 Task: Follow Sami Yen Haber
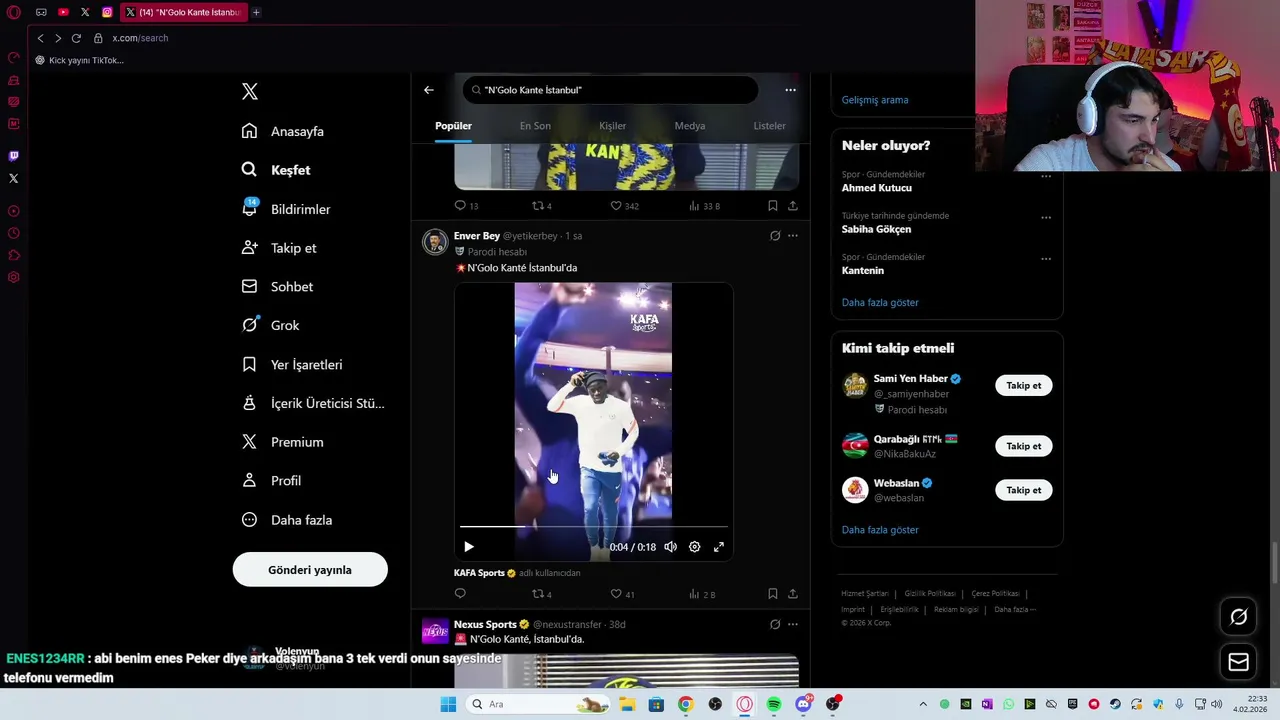(x=1023, y=386)
